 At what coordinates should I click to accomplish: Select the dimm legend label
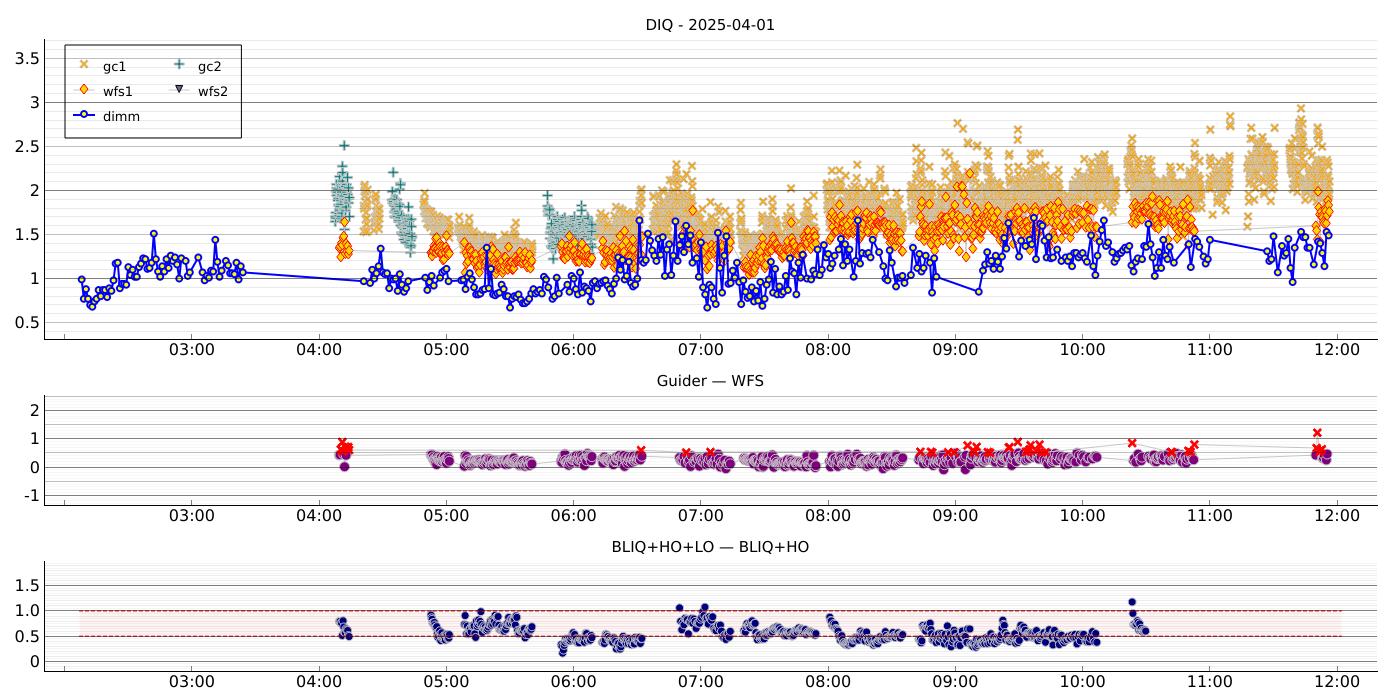121,116
